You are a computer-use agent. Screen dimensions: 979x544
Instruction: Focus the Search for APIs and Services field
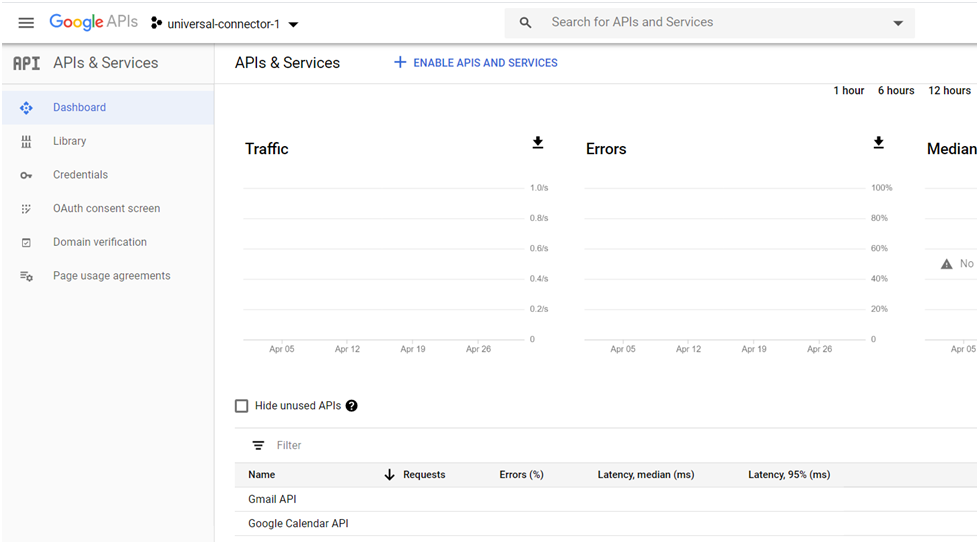point(710,22)
